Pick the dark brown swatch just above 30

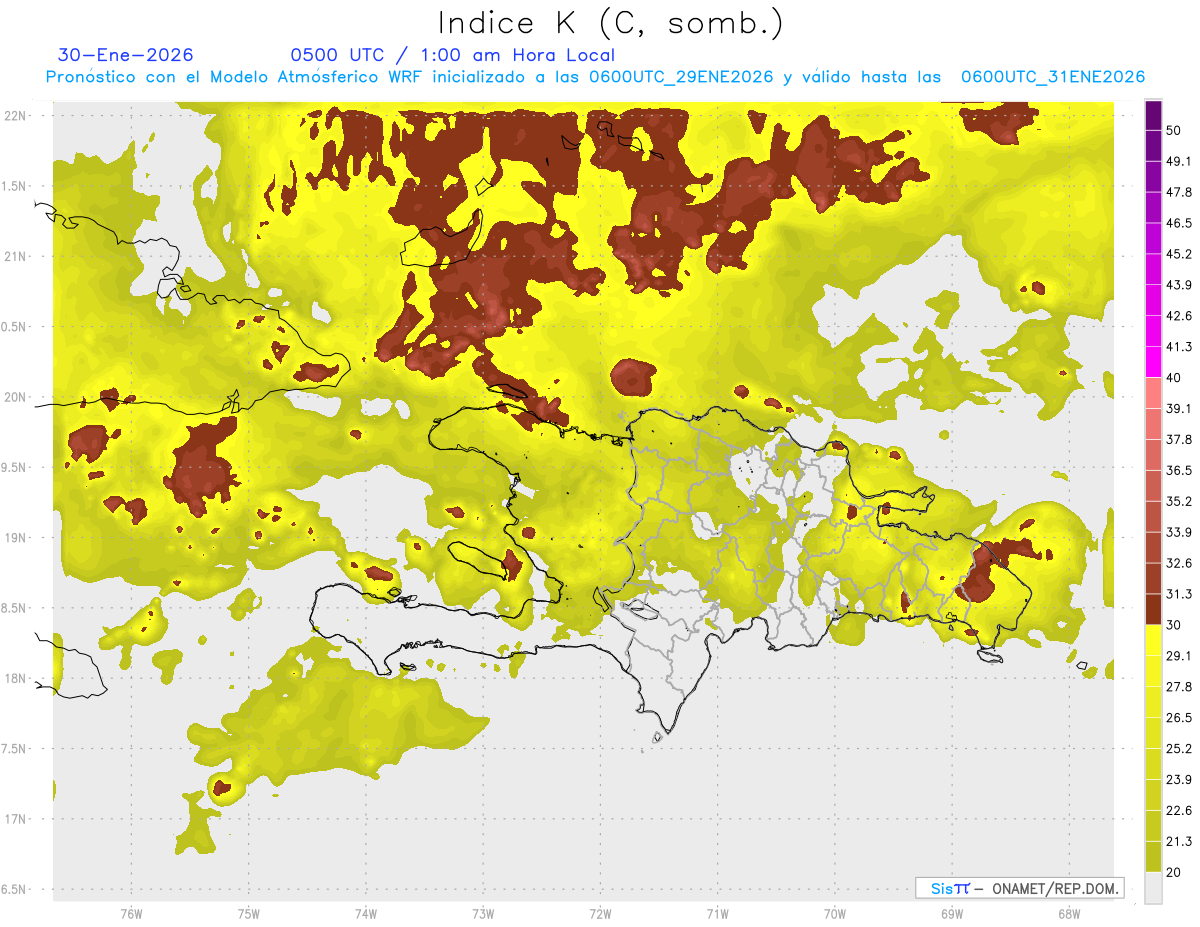[1153, 609]
